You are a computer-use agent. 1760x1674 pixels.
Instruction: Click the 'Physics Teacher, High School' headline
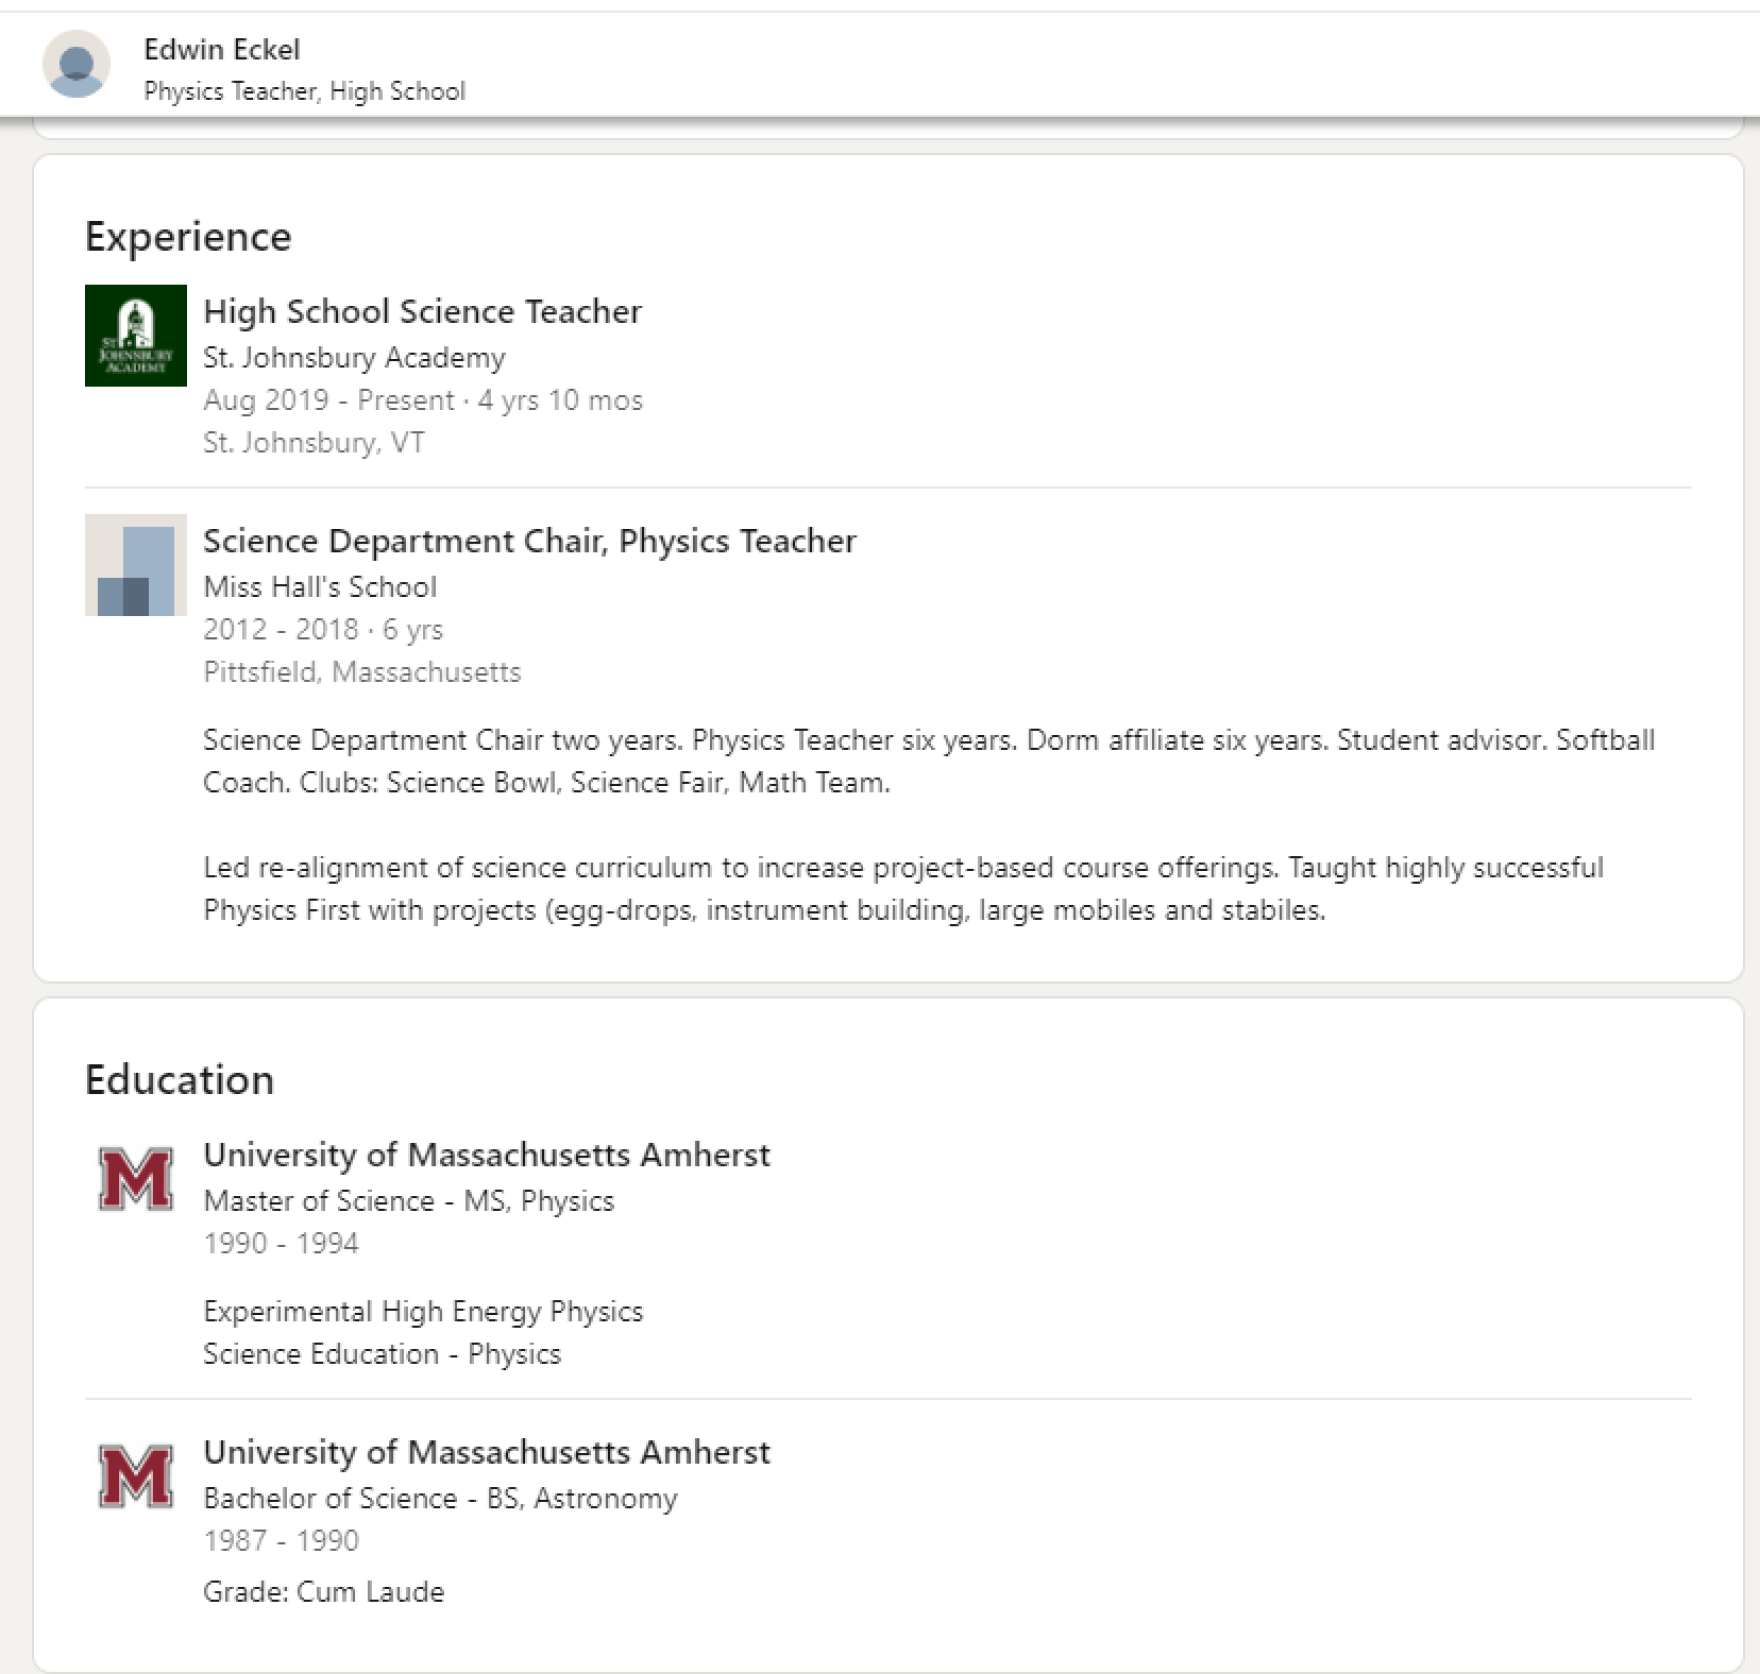click(304, 91)
